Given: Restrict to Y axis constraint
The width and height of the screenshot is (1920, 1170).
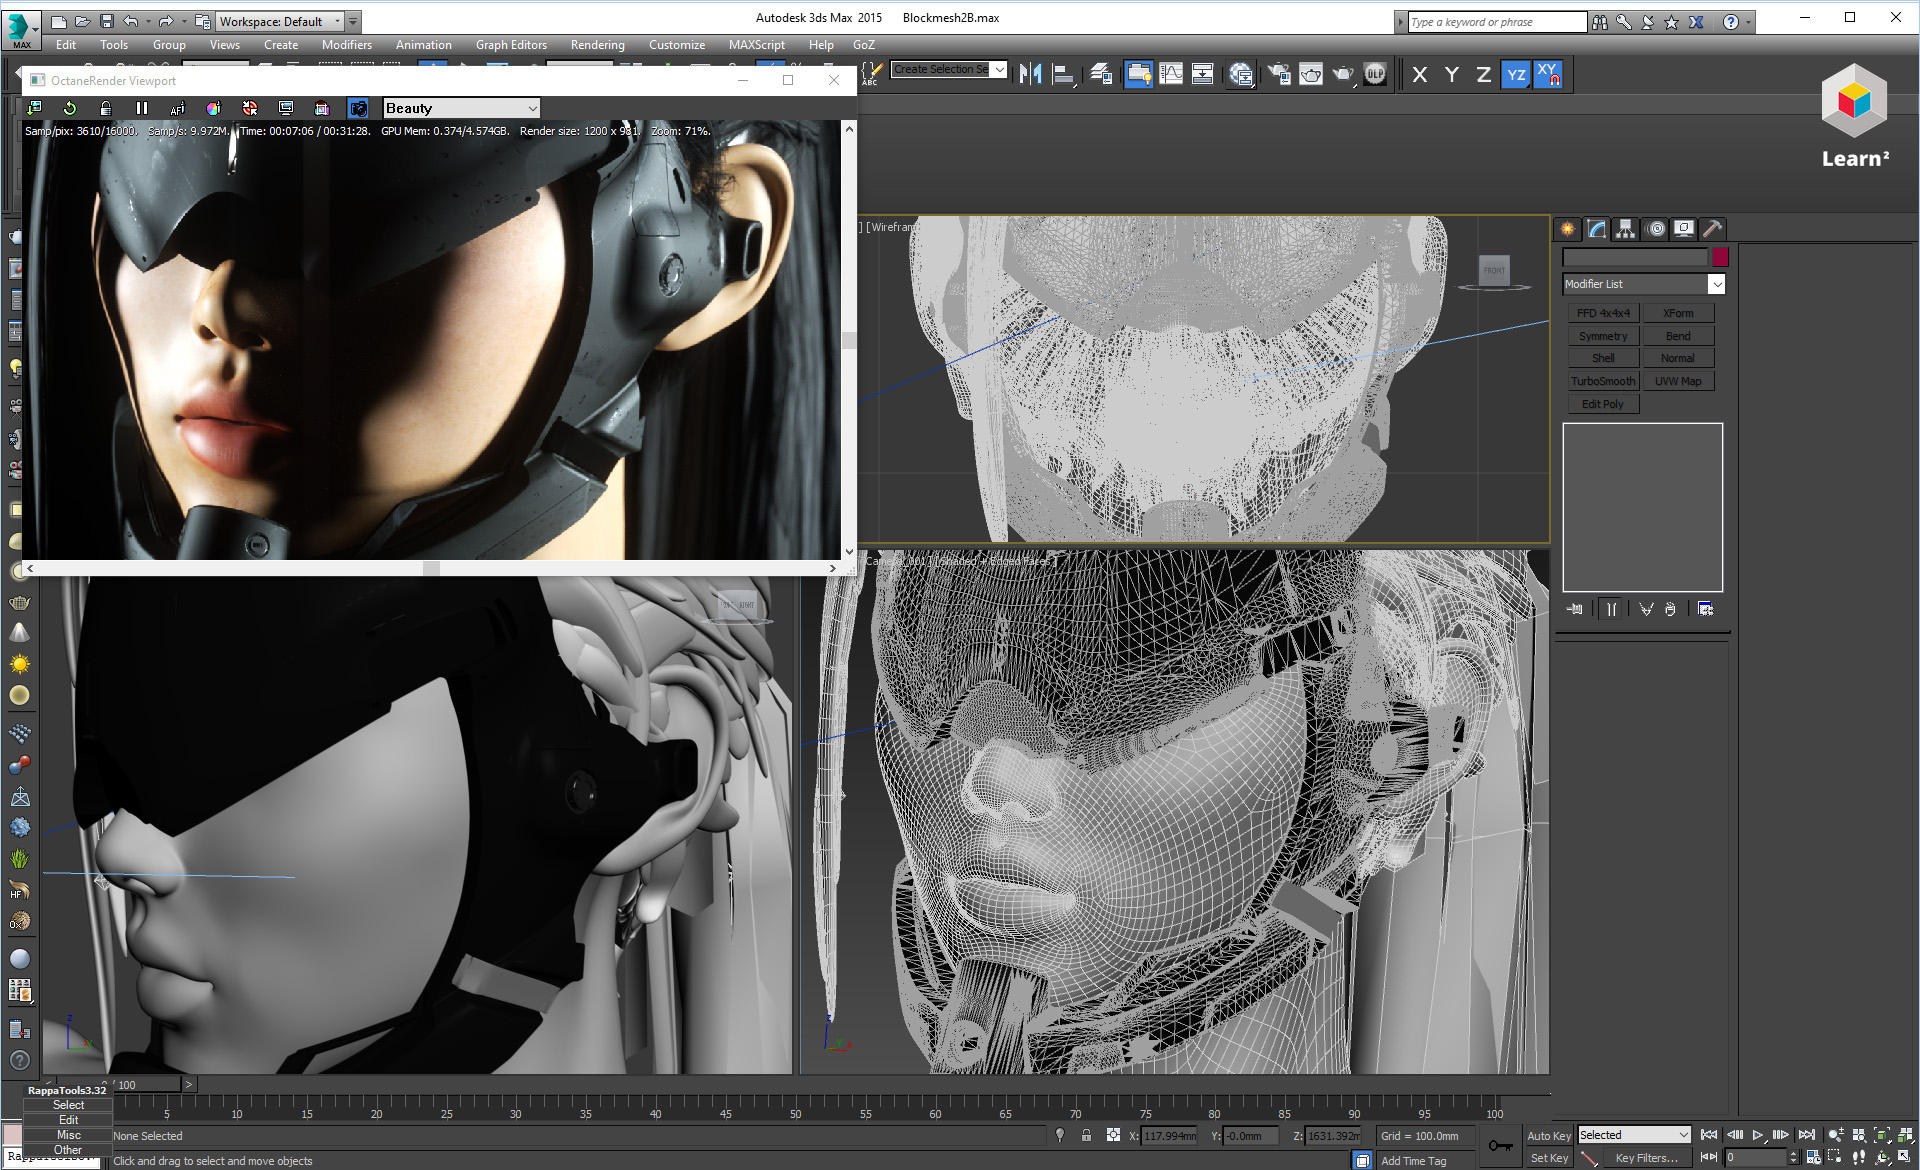Looking at the screenshot, I should [x=1452, y=74].
